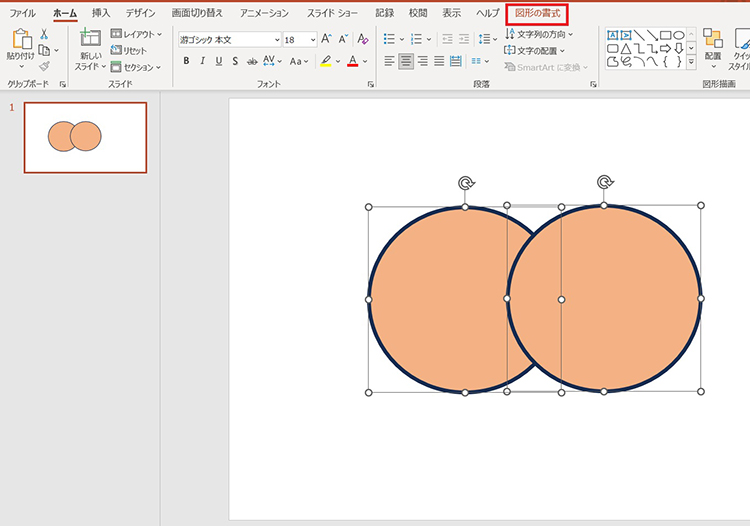Screen dimensions: 750x526
Task: Switch to the Insert (挿入) tab
Action: pos(101,13)
